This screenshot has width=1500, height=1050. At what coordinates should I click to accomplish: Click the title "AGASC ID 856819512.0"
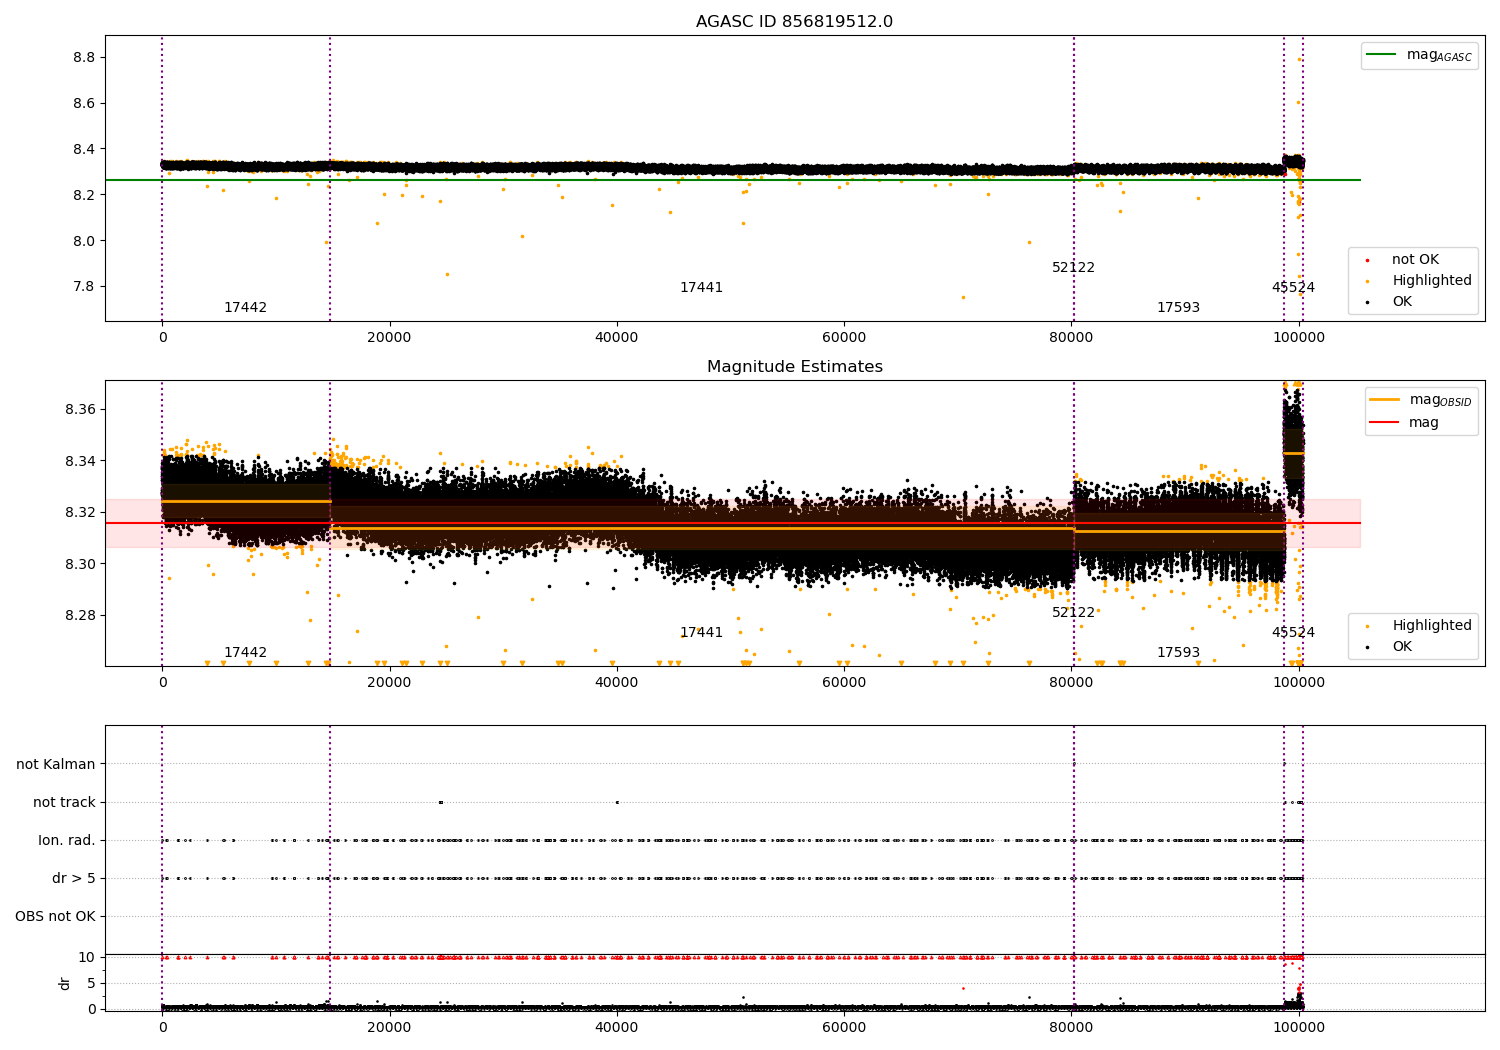click(x=794, y=22)
